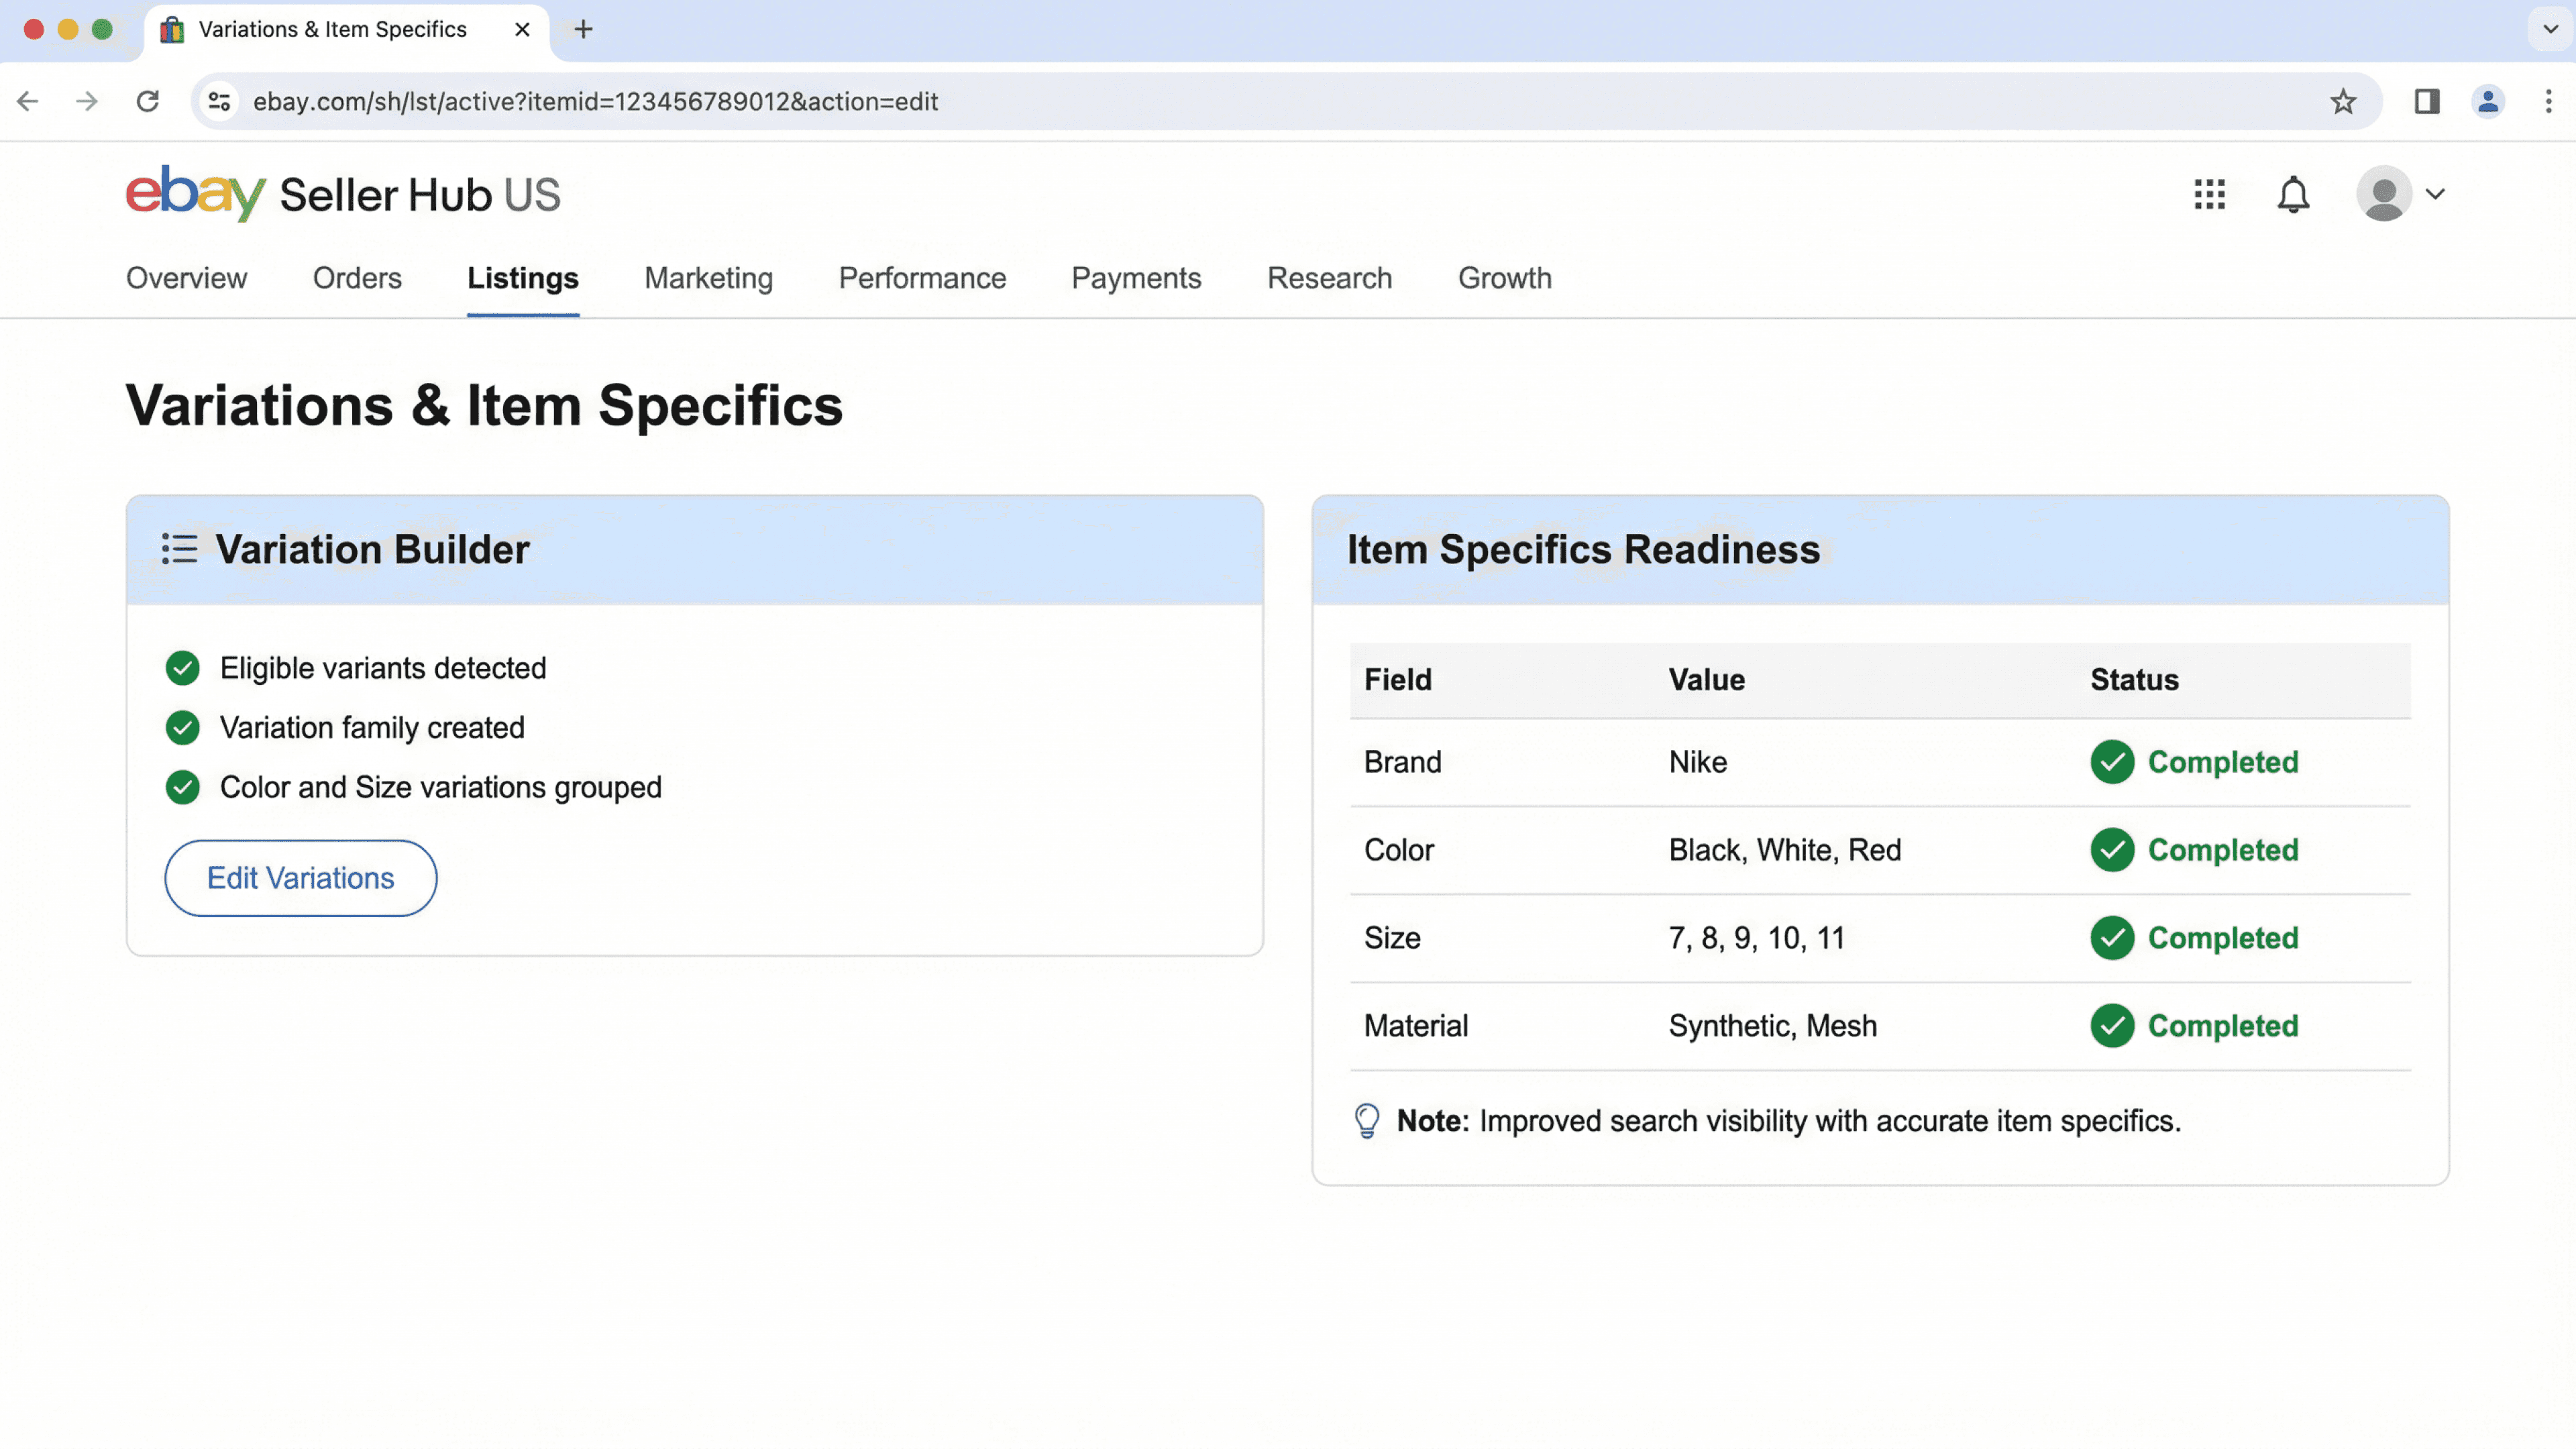Open the Chrome three-dot menu
This screenshot has height=1449, width=2576.
(x=2548, y=101)
